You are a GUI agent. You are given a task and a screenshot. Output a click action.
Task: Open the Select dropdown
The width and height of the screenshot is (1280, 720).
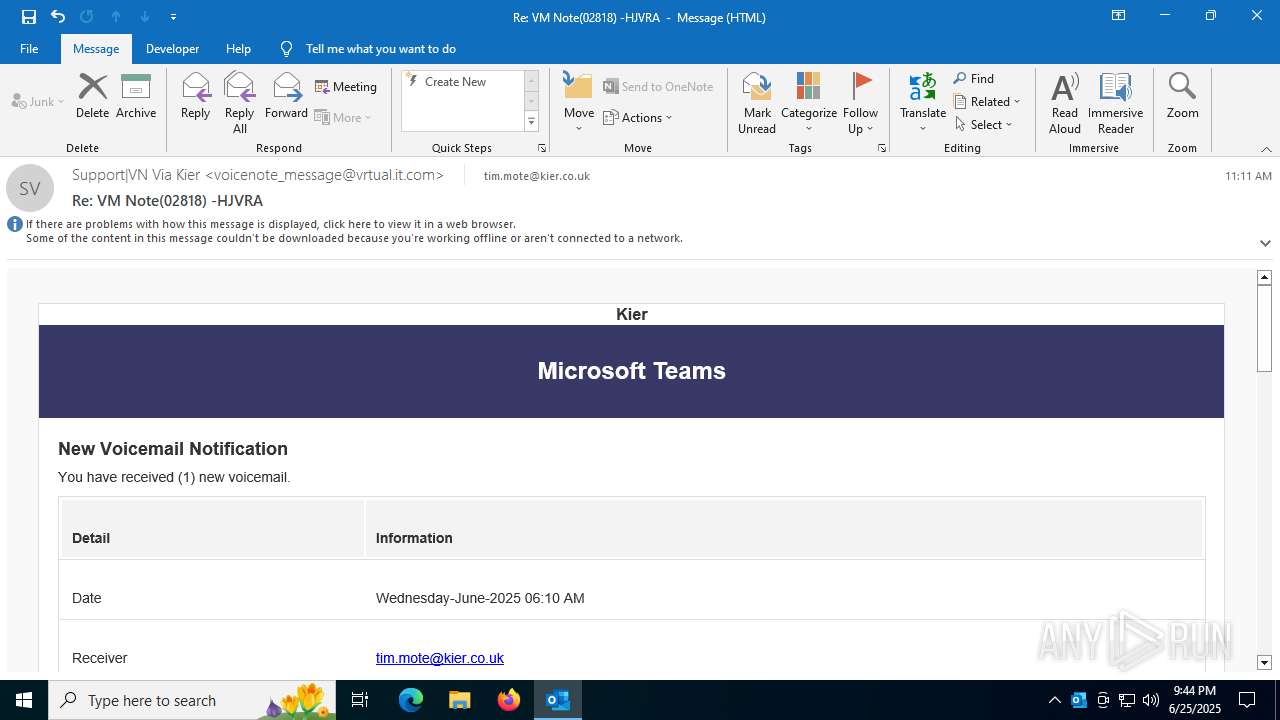[984, 125]
